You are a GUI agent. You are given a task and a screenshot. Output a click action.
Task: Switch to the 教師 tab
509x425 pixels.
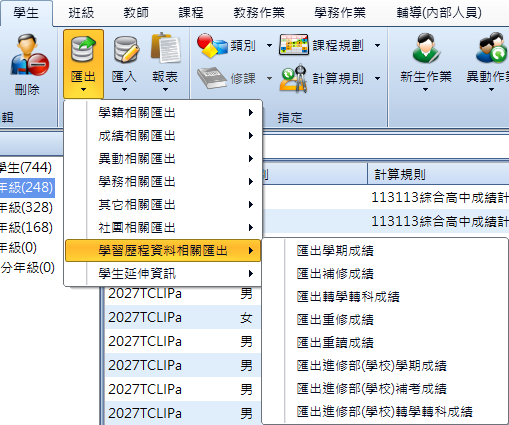click(136, 13)
